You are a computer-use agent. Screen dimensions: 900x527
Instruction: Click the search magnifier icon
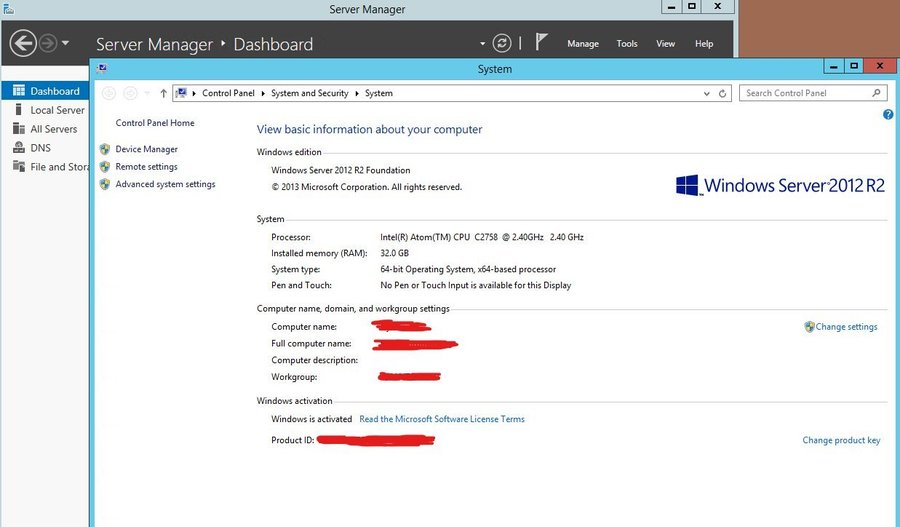tap(876, 93)
